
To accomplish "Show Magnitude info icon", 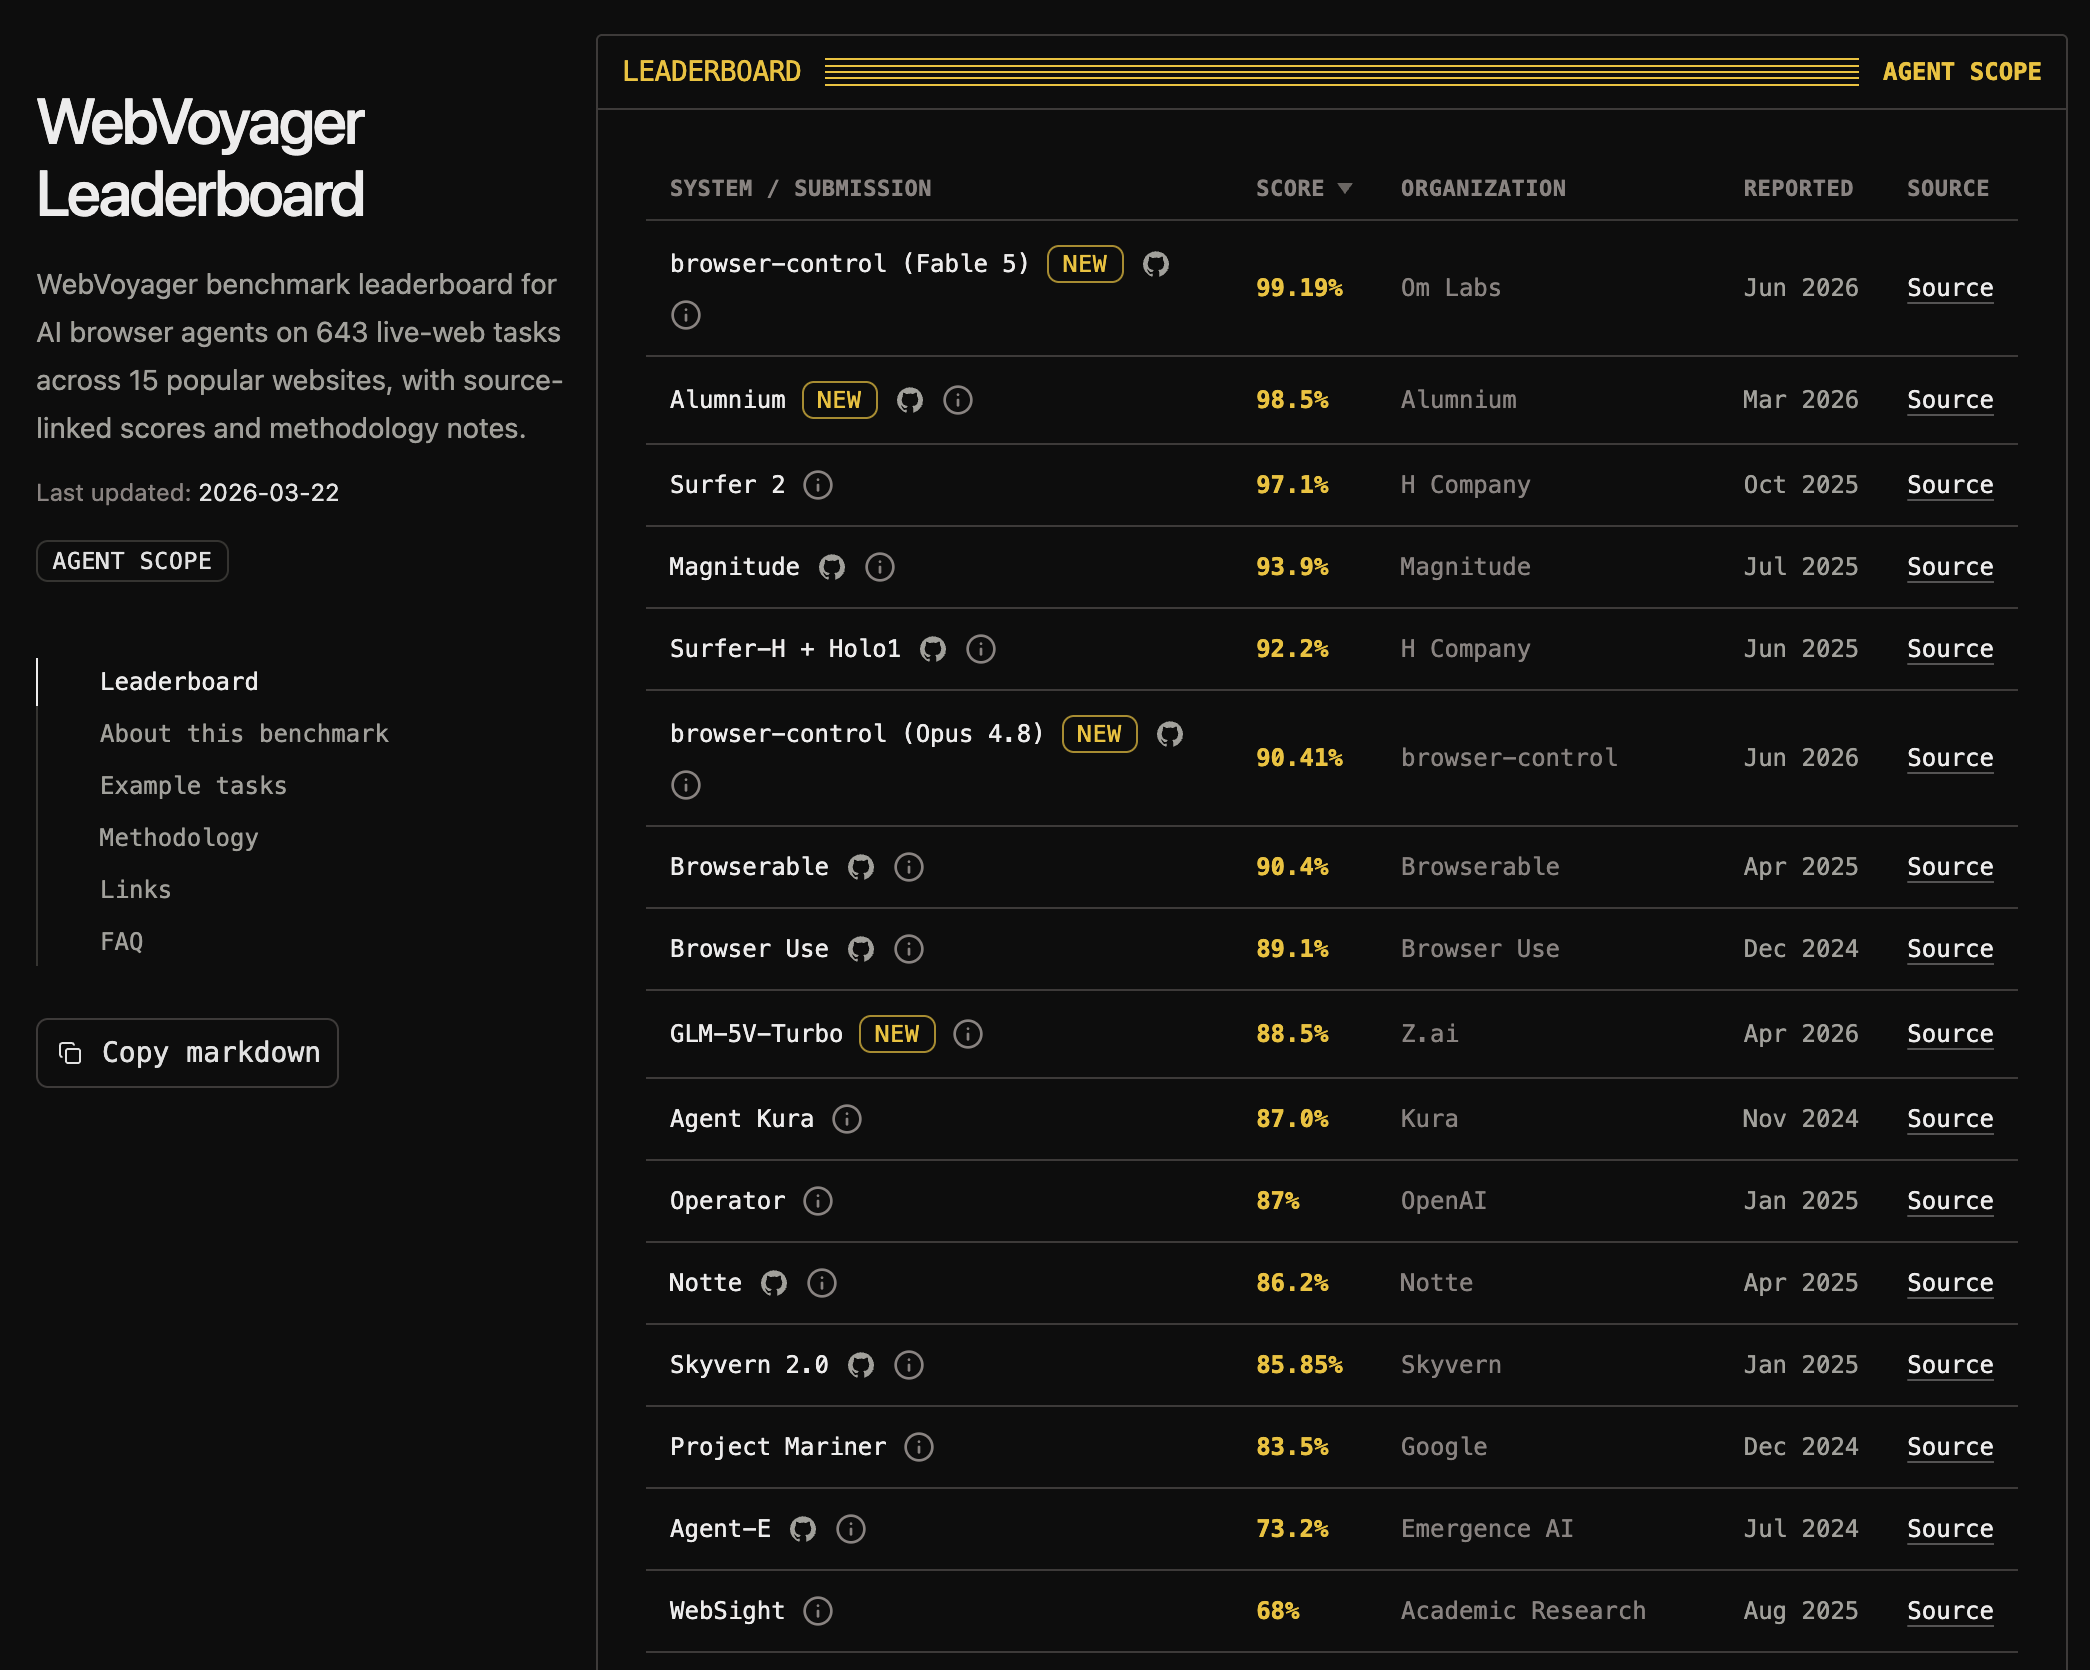I will [880, 567].
